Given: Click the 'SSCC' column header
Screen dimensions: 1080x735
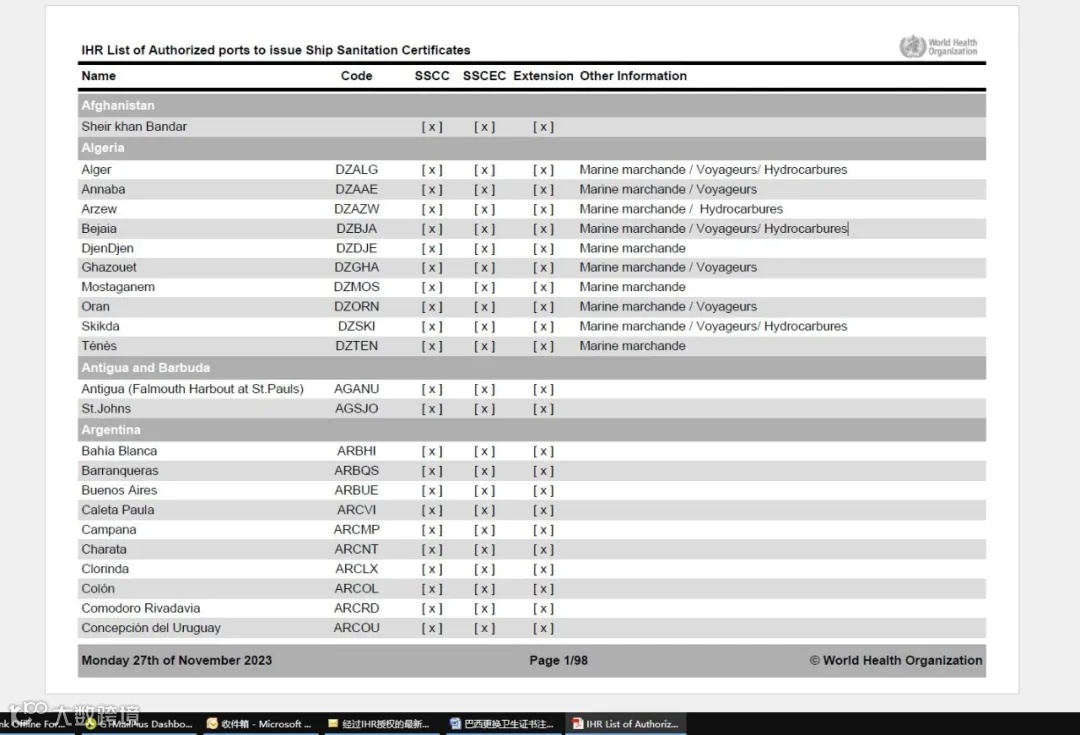Looking at the screenshot, I should point(432,76).
